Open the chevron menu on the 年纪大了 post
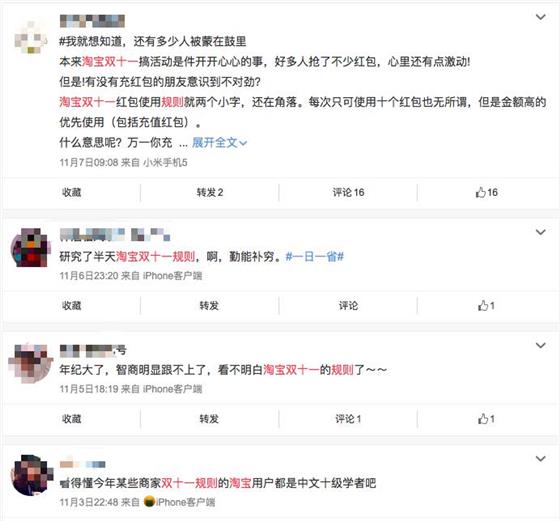Viewport: 560px width, 521px height. coord(541,345)
